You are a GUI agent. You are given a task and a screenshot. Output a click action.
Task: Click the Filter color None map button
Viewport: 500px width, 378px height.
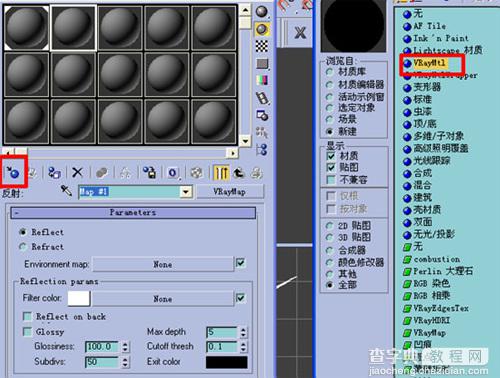[163, 299]
